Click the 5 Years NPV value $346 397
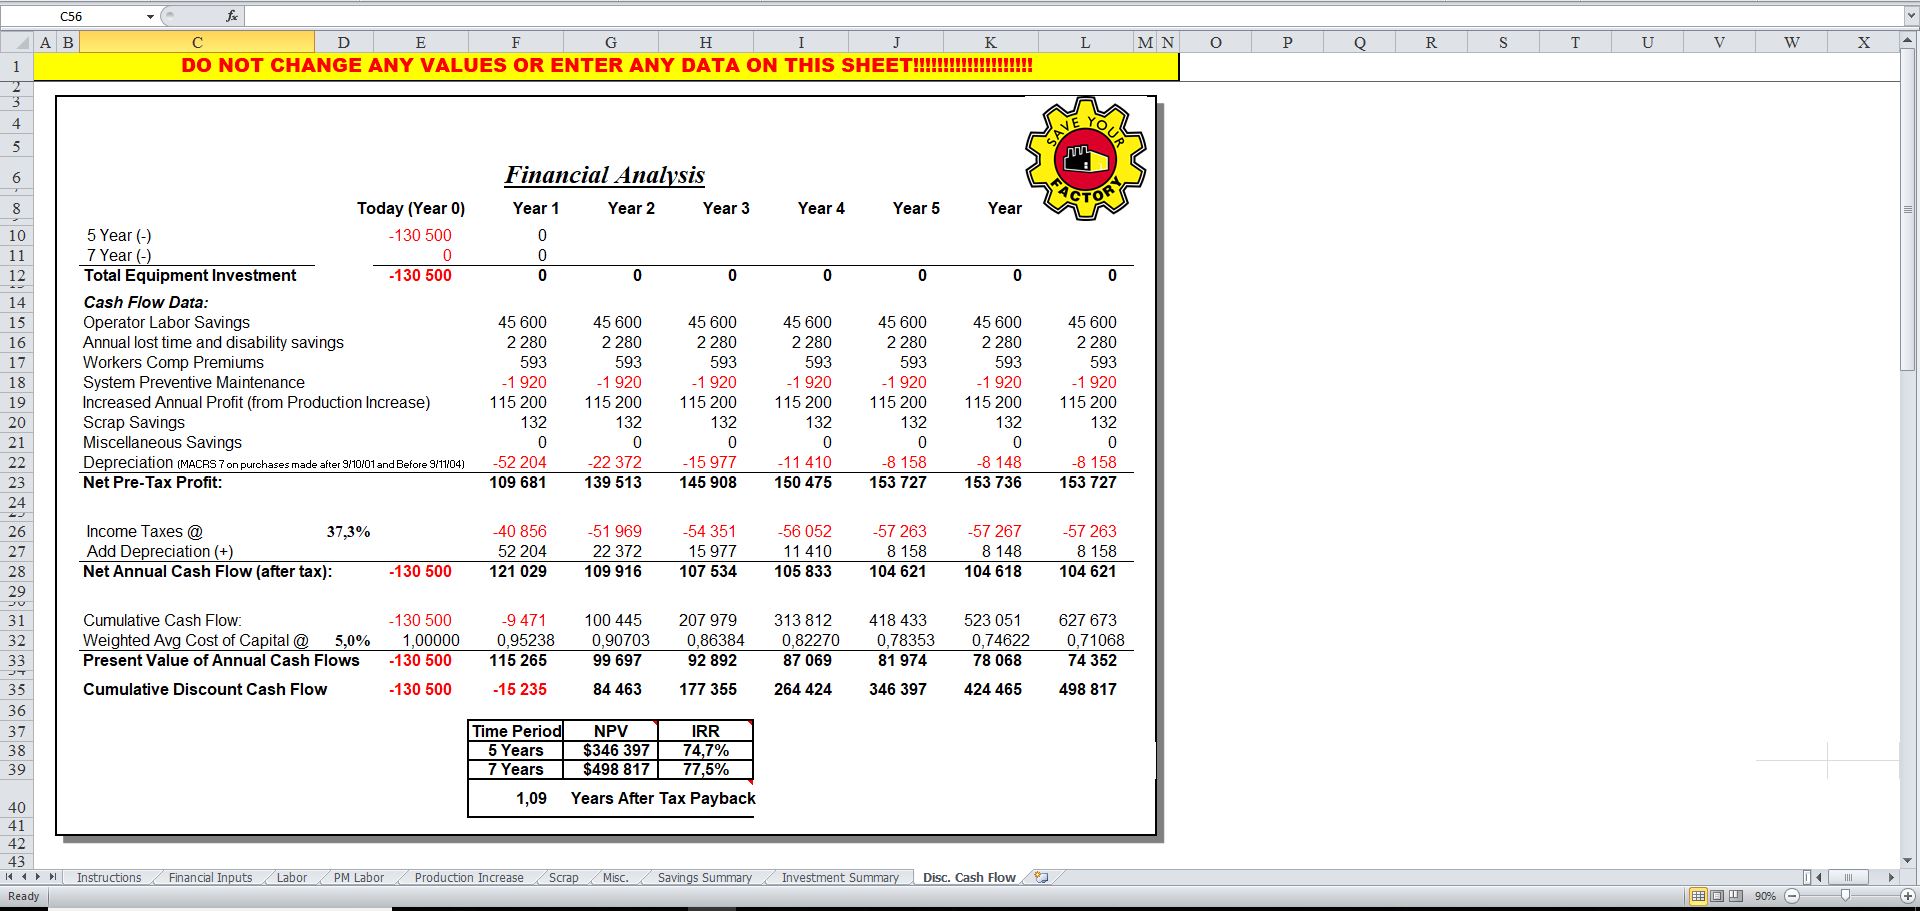Viewport: 1920px width, 911px height. tap(616, 750)
